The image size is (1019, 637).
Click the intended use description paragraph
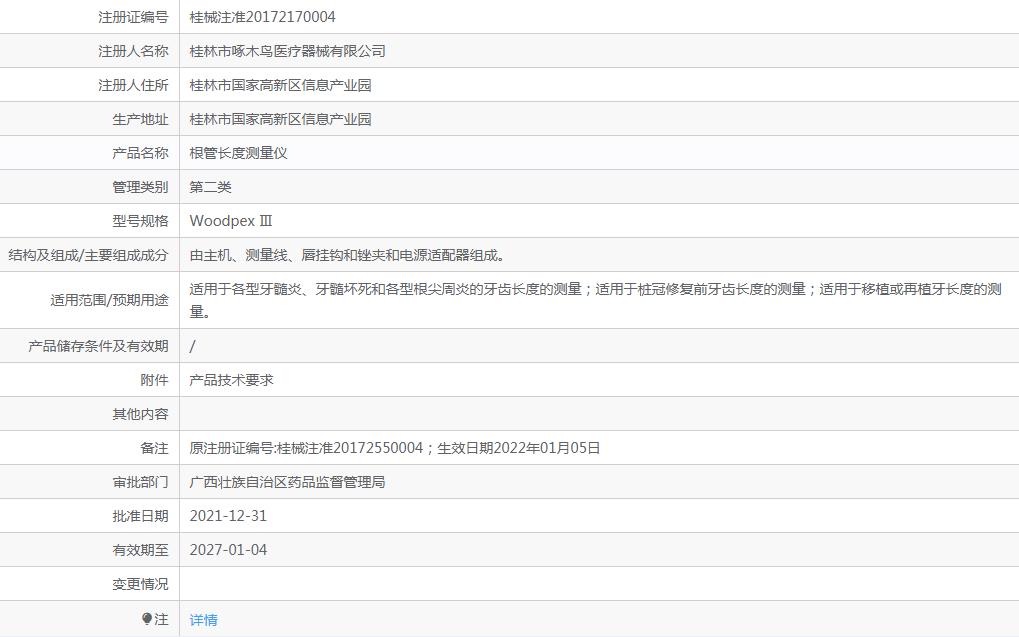[x=595, y=299]
